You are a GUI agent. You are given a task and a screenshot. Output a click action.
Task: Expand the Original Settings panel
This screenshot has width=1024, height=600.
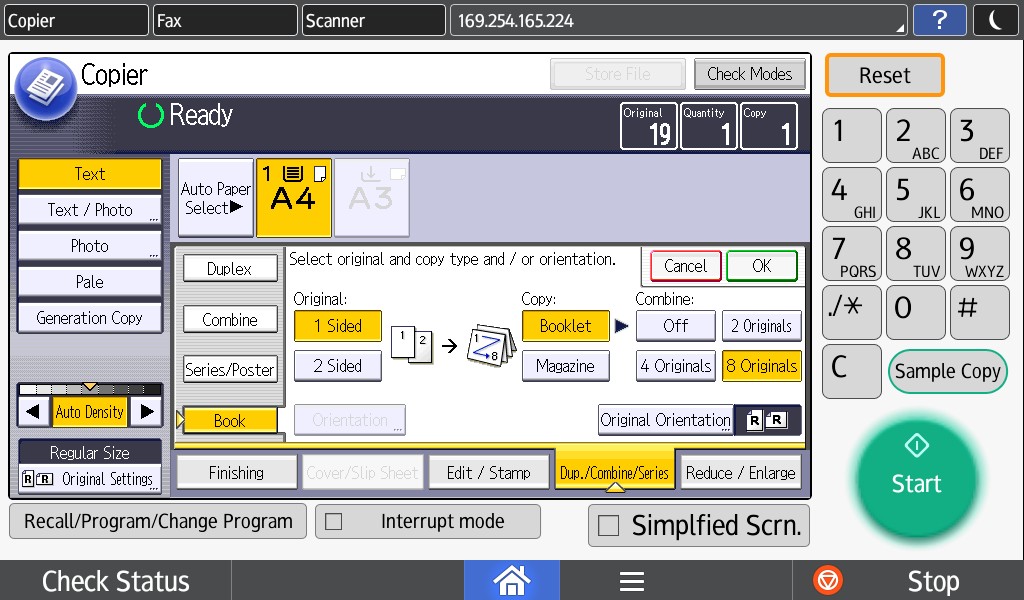tap(90, 479)
